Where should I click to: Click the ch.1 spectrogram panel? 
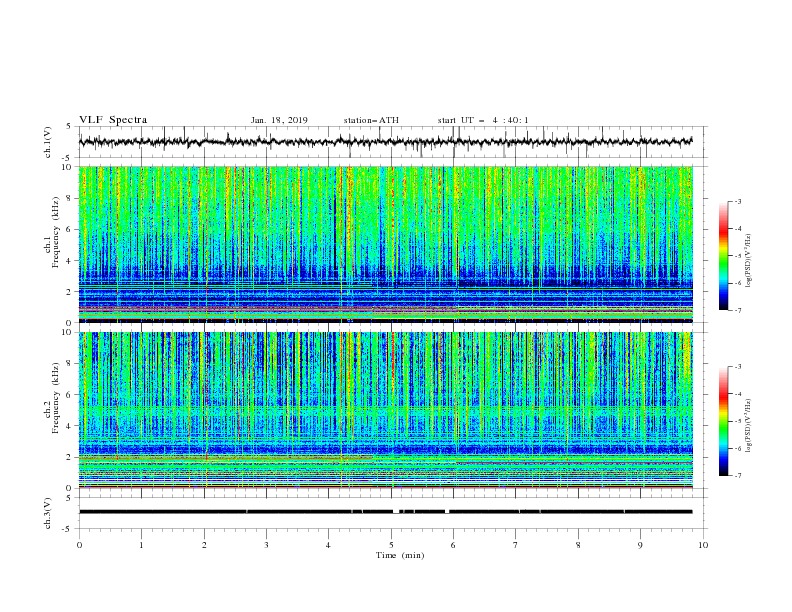(386, 244)
